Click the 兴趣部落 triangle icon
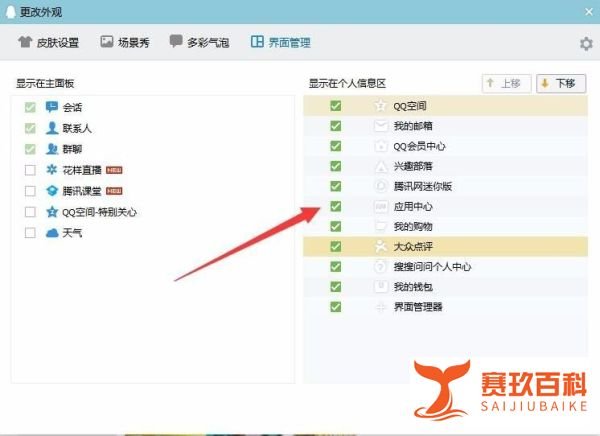 380,166
